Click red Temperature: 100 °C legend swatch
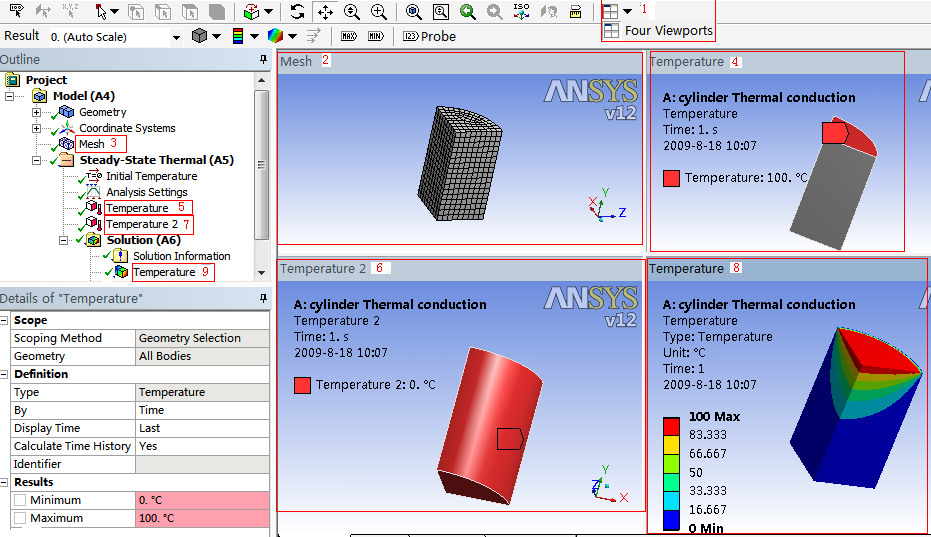931x537 pixels. click(x=671, y=178)
